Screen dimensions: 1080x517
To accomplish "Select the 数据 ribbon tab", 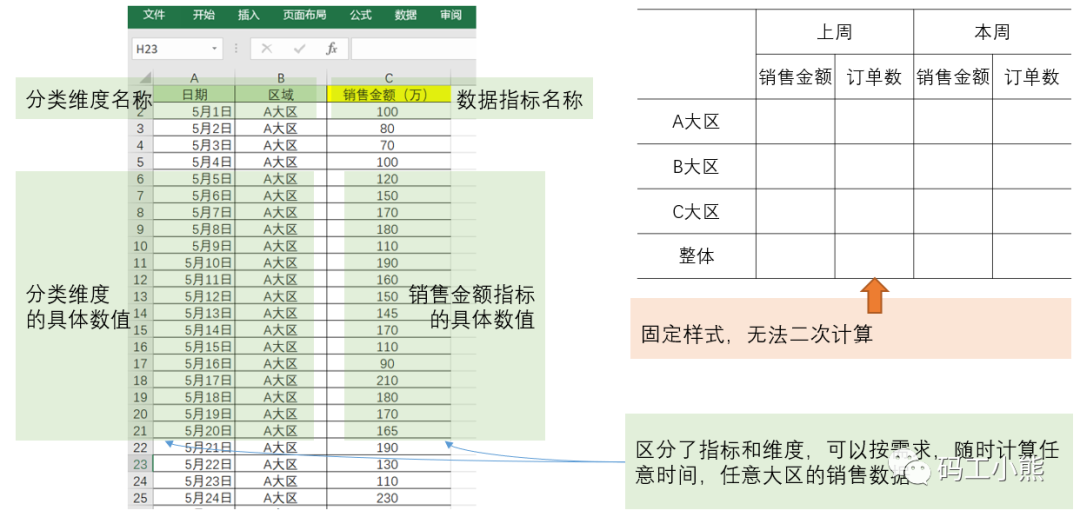I will [406, 15].
